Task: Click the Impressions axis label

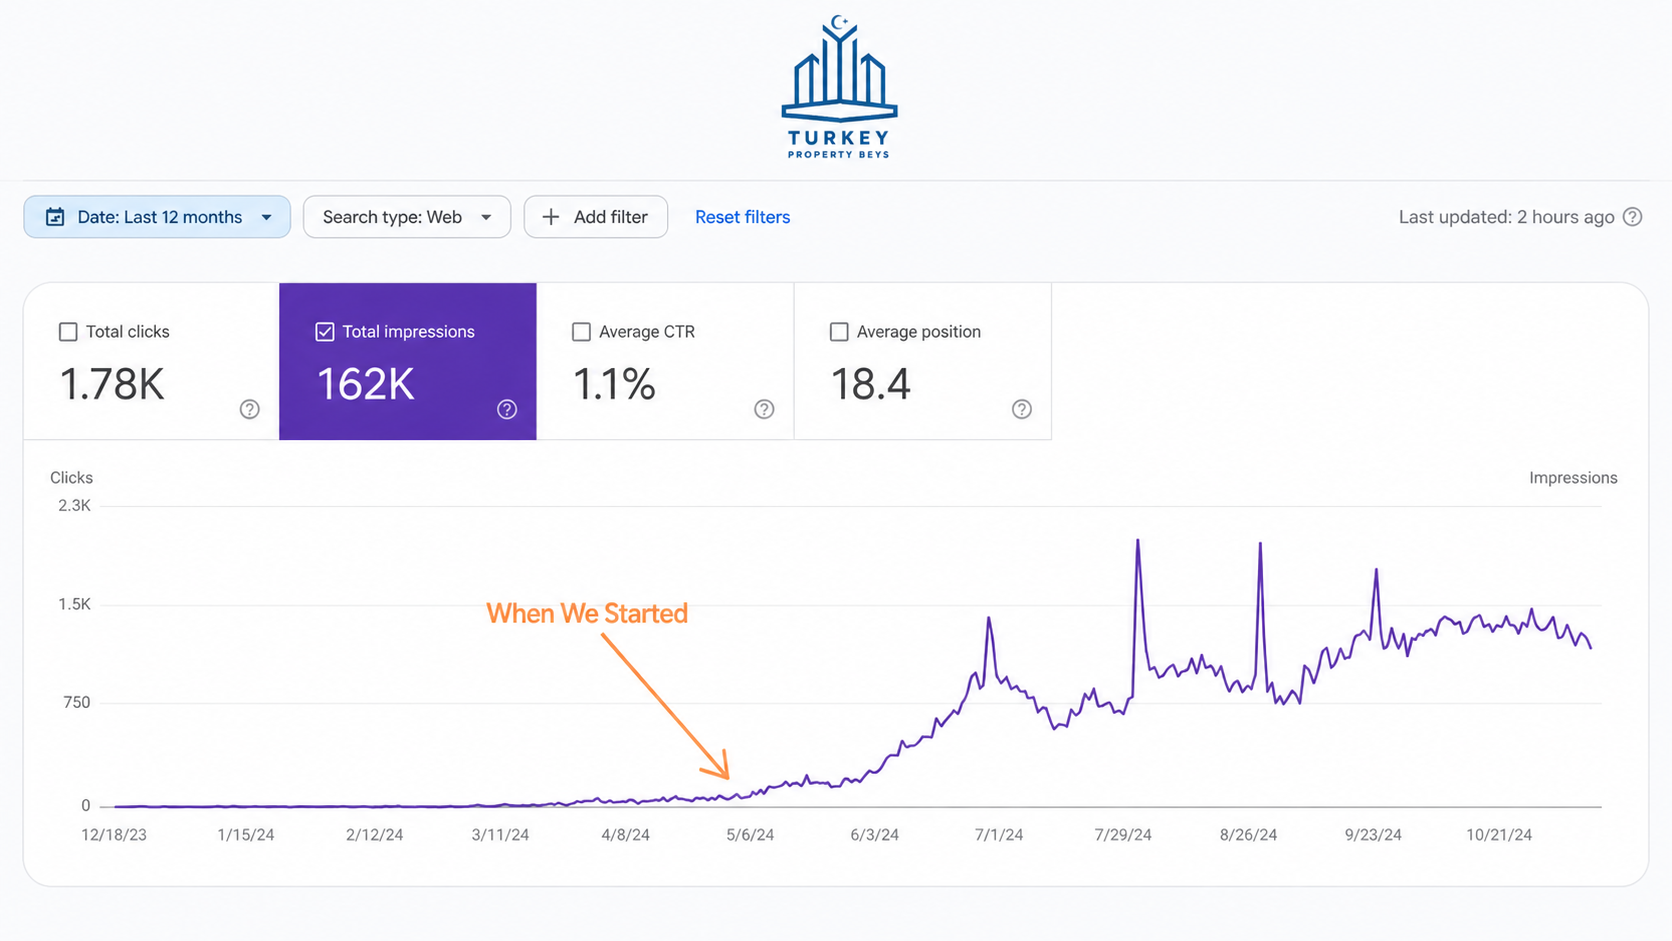Action: (x=1573, y=478)
